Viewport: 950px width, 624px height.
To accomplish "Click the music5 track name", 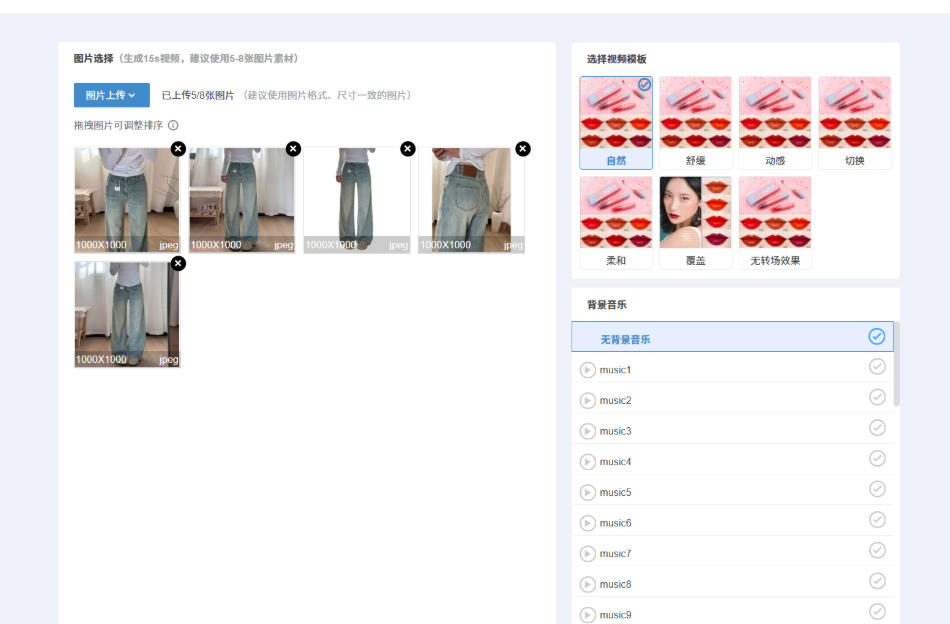I will click(x=615, y=492).
